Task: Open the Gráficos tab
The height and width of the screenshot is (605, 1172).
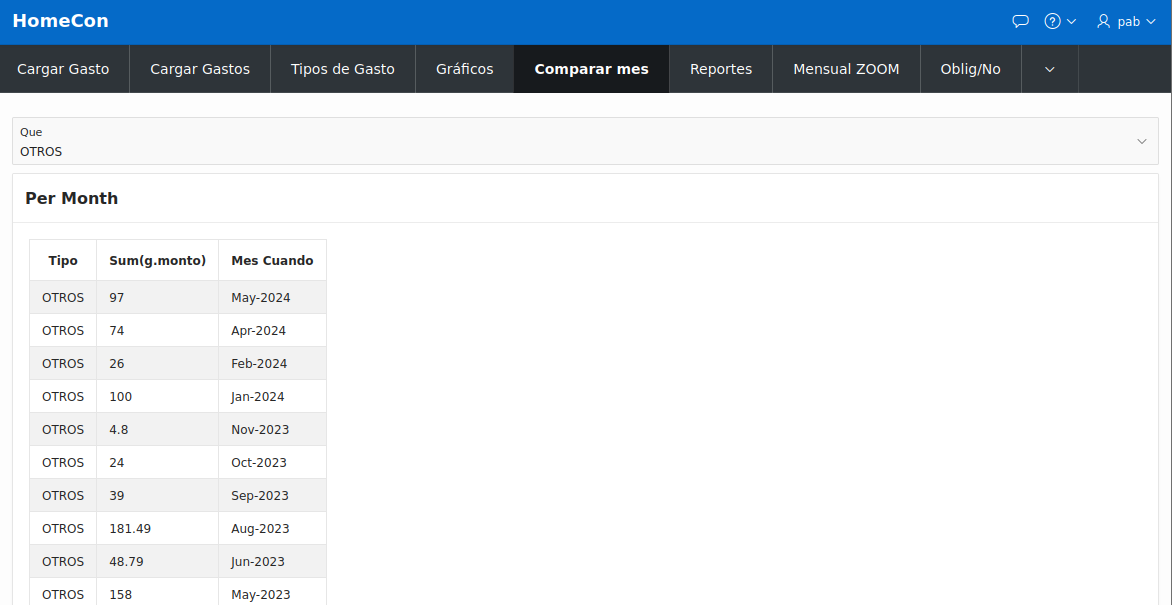Action: pyautogui.click(x=464, y=69)
